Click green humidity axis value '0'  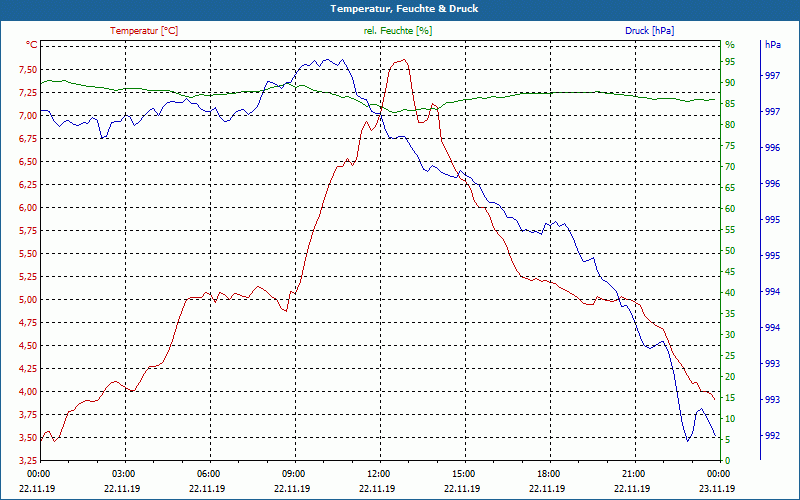728,461
